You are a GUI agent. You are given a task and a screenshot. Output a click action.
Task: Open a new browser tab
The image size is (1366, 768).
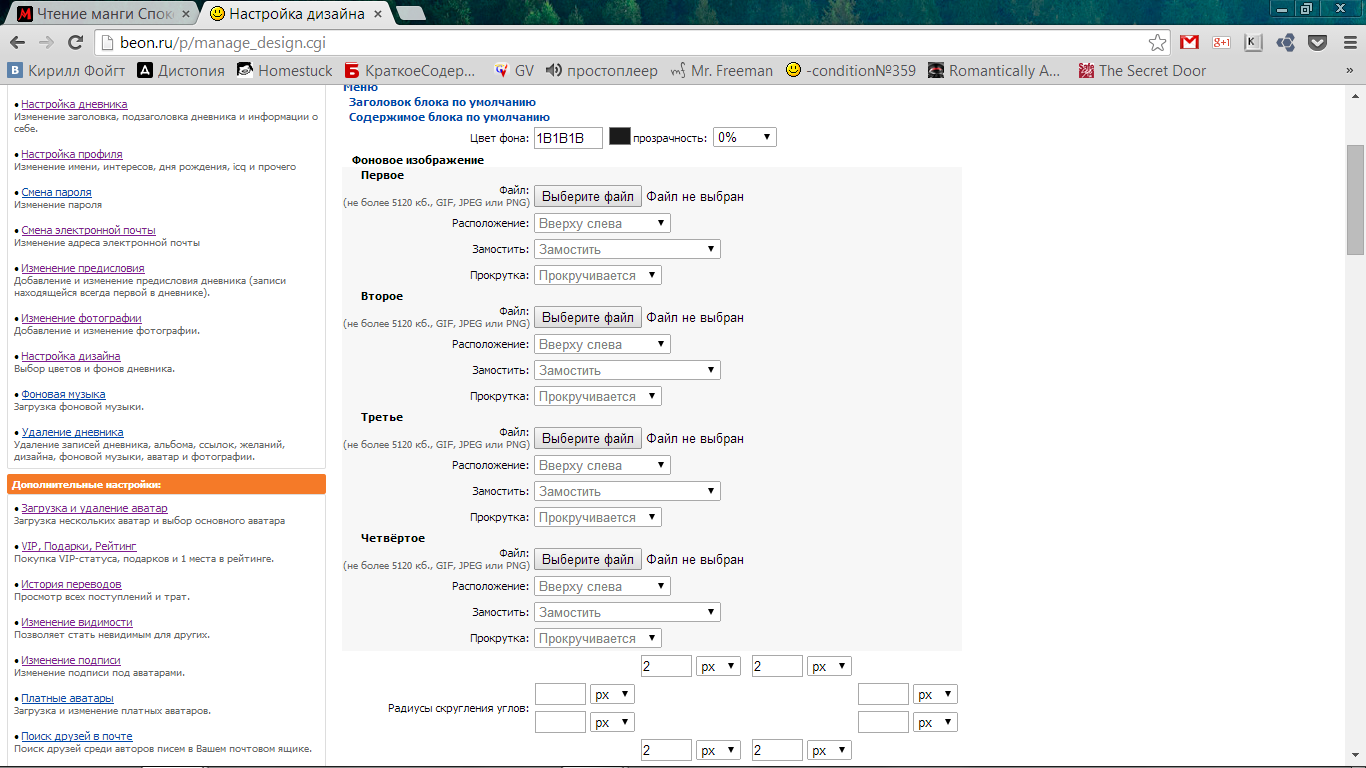pos(410,13)
